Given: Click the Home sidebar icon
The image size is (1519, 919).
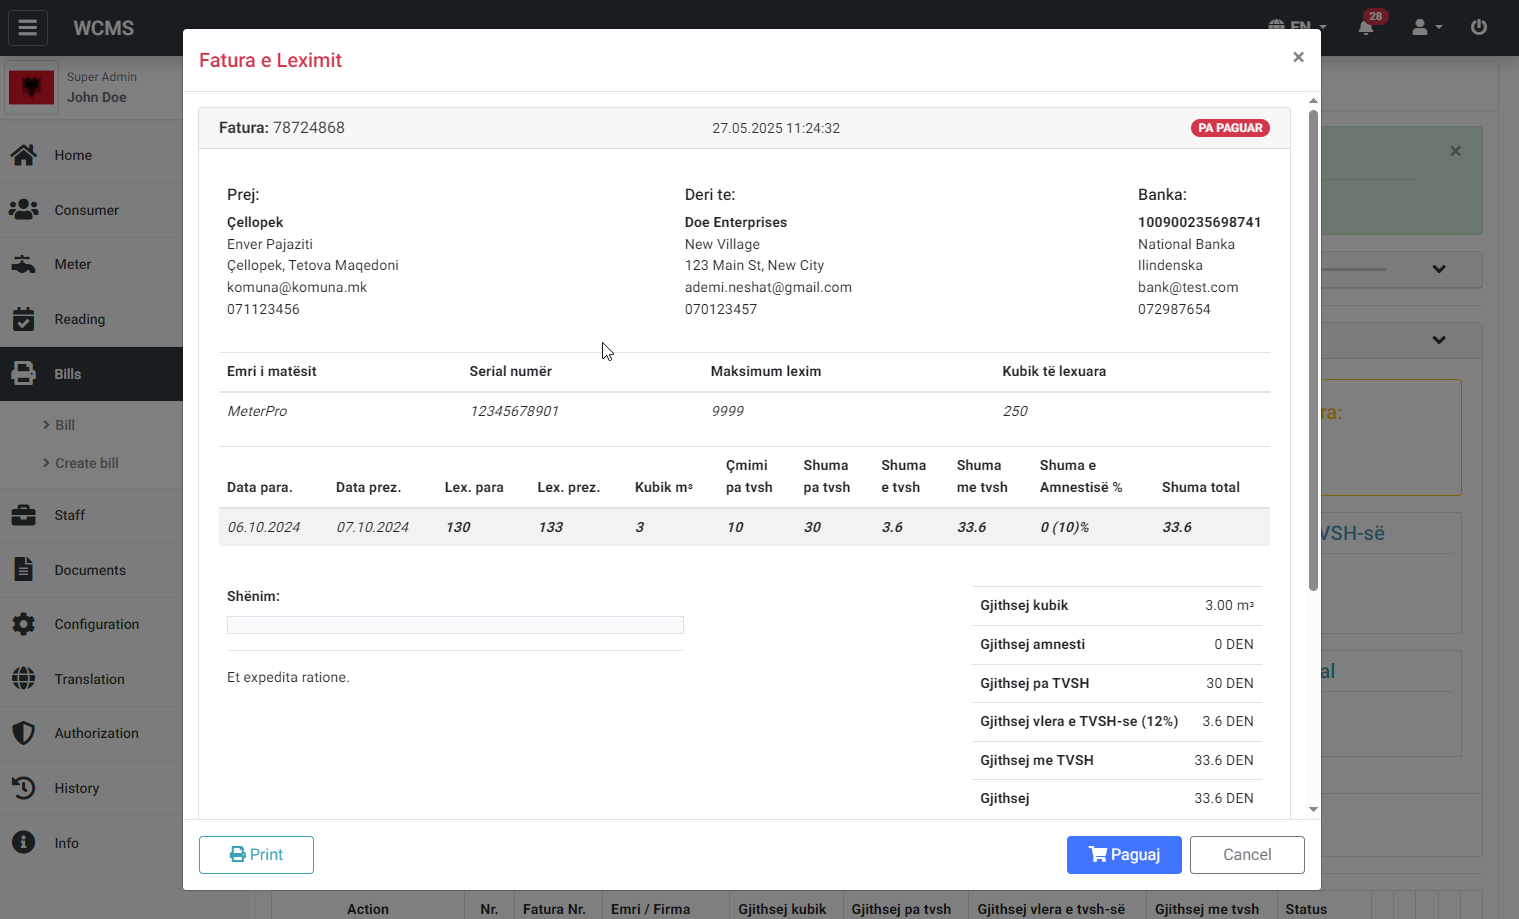Looking at the screenshot, I should [x=24, y=155].
